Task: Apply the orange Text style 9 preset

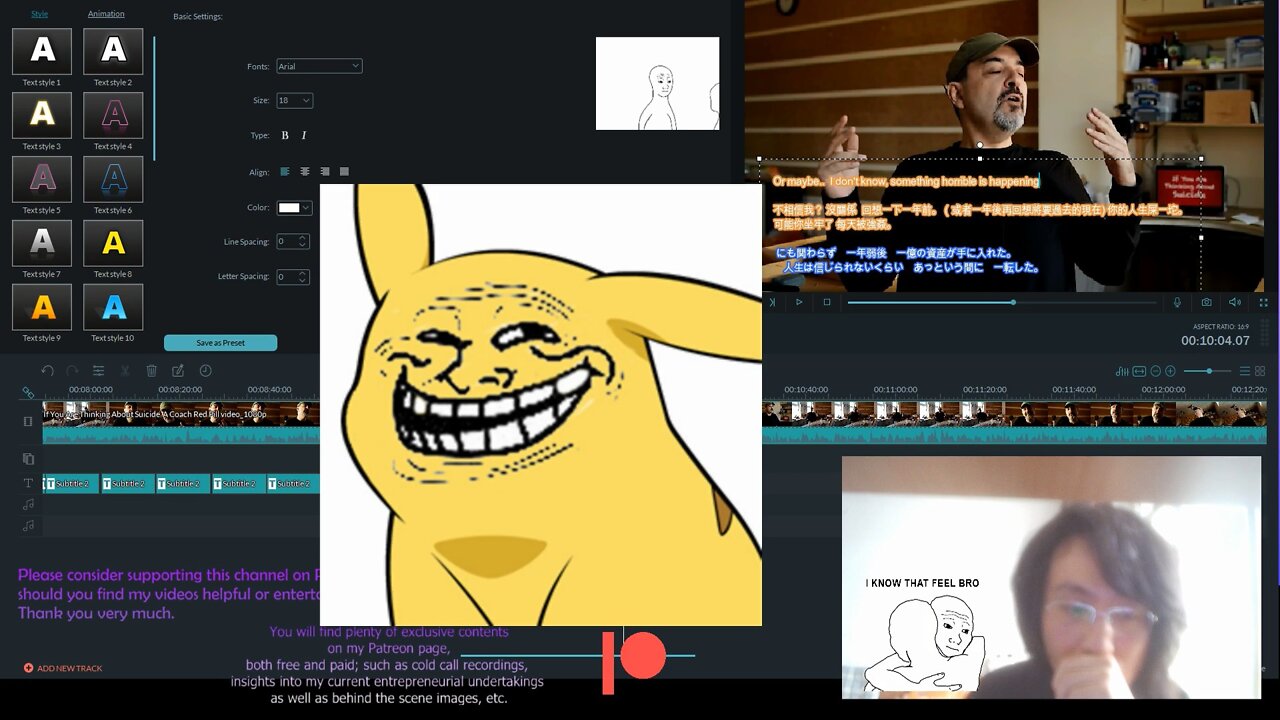Action: pos(42,307)
